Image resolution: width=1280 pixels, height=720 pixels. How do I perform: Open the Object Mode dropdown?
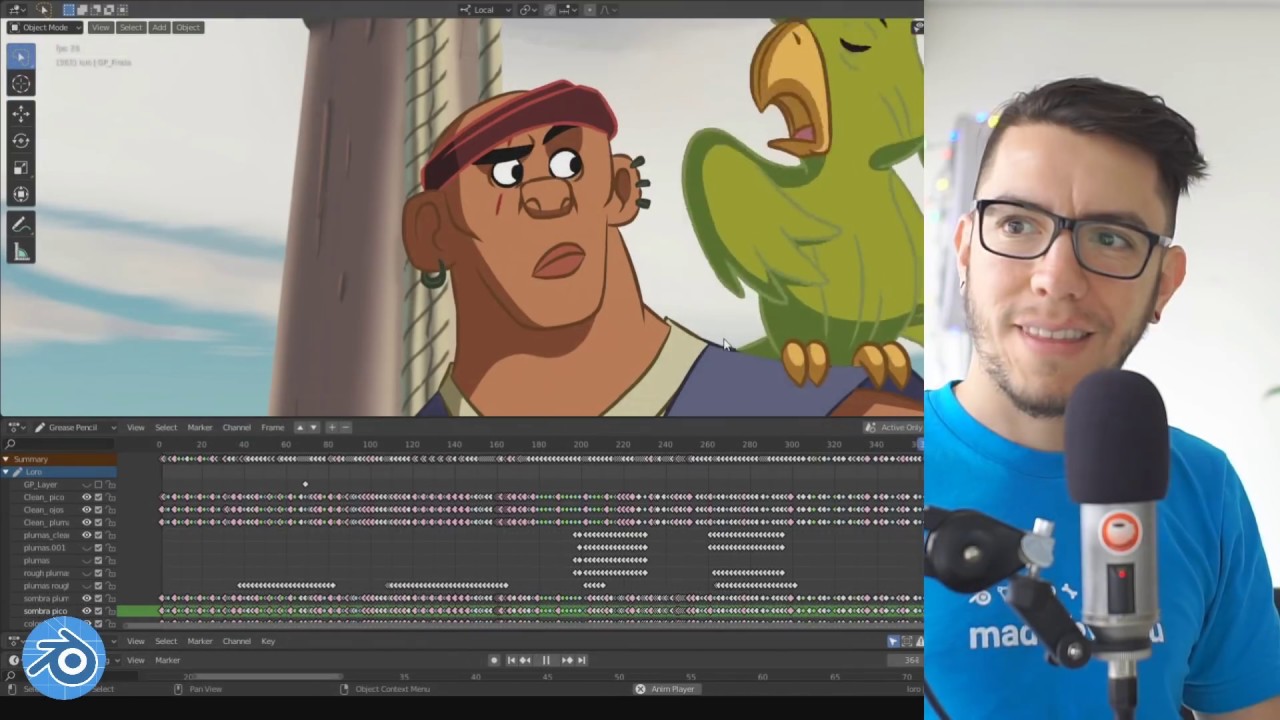pos(44,27)
